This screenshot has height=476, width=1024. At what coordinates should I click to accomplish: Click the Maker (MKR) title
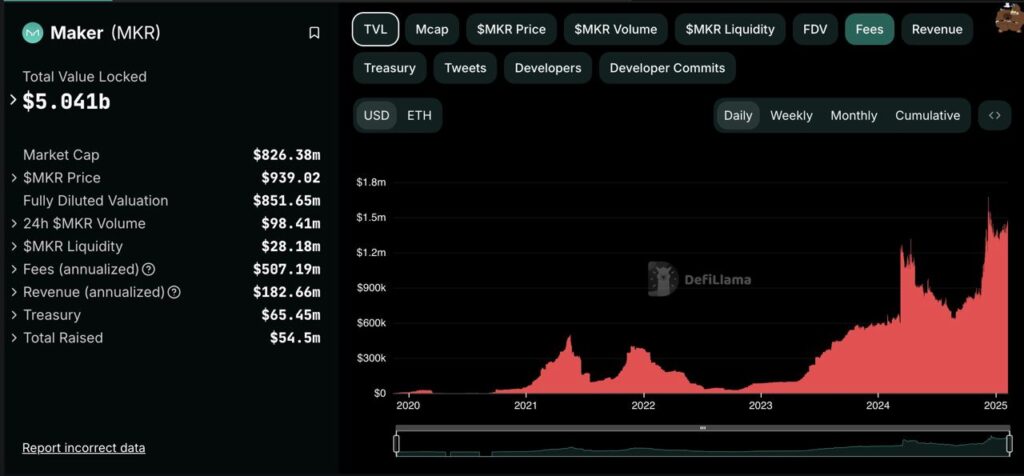[x=105, y=33]
